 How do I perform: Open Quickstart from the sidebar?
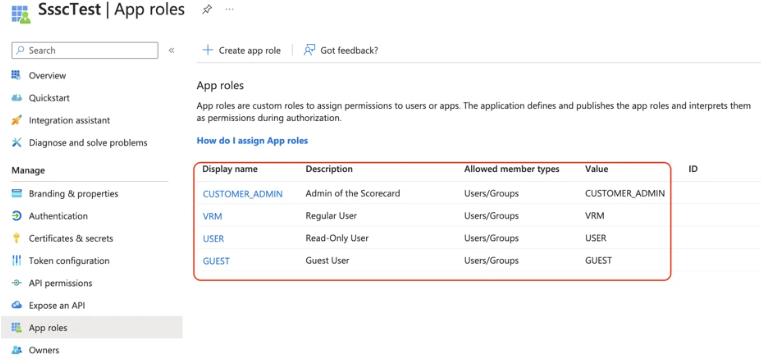click(49, 98)
